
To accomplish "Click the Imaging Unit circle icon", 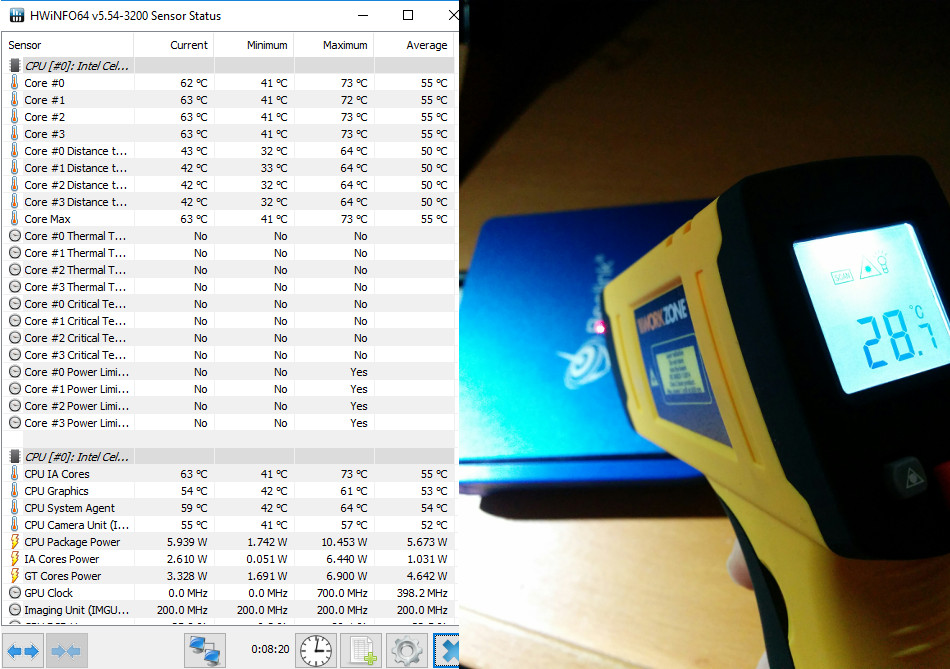I will point(15,610).
